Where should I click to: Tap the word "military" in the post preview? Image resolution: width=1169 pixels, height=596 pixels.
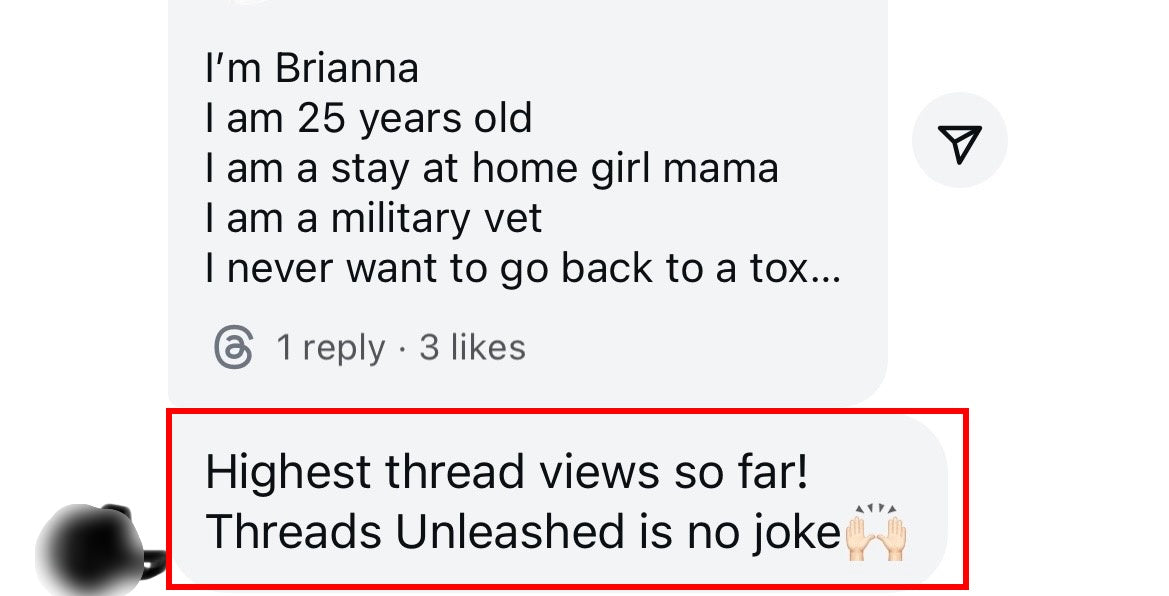[x=400, y=219]
